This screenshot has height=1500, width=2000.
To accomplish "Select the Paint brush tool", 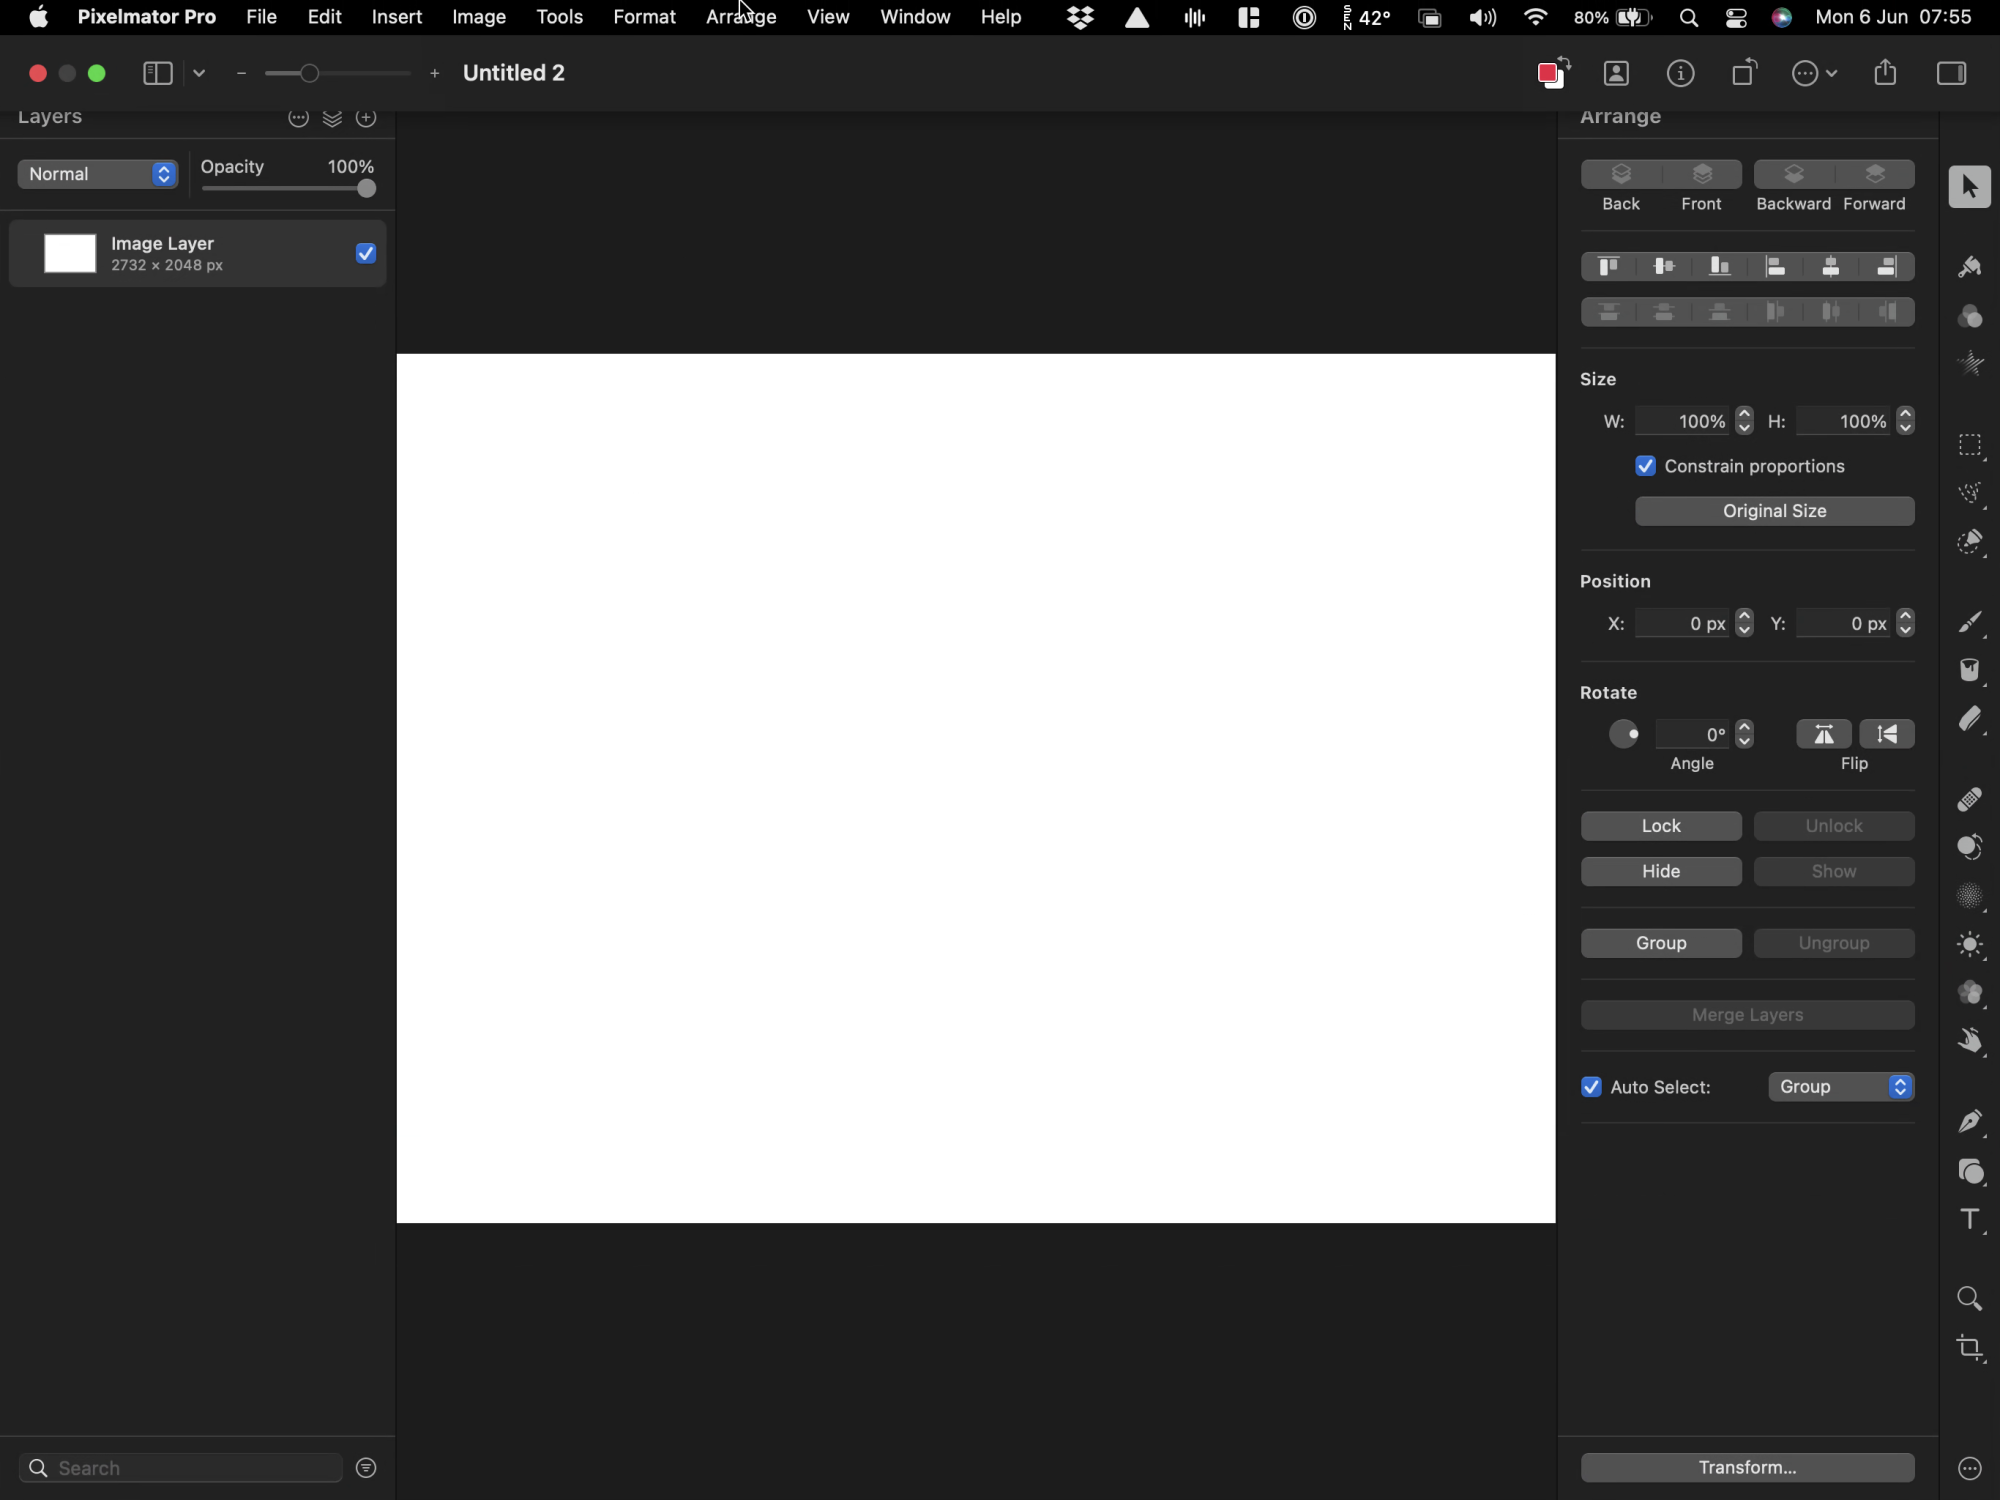I will [x=1970, y=623].
